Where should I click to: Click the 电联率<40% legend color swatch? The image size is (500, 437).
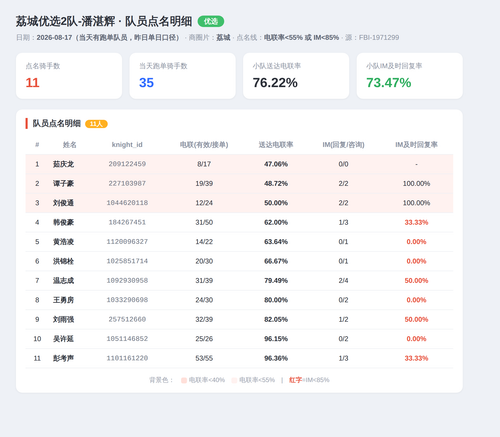point(184,380)
